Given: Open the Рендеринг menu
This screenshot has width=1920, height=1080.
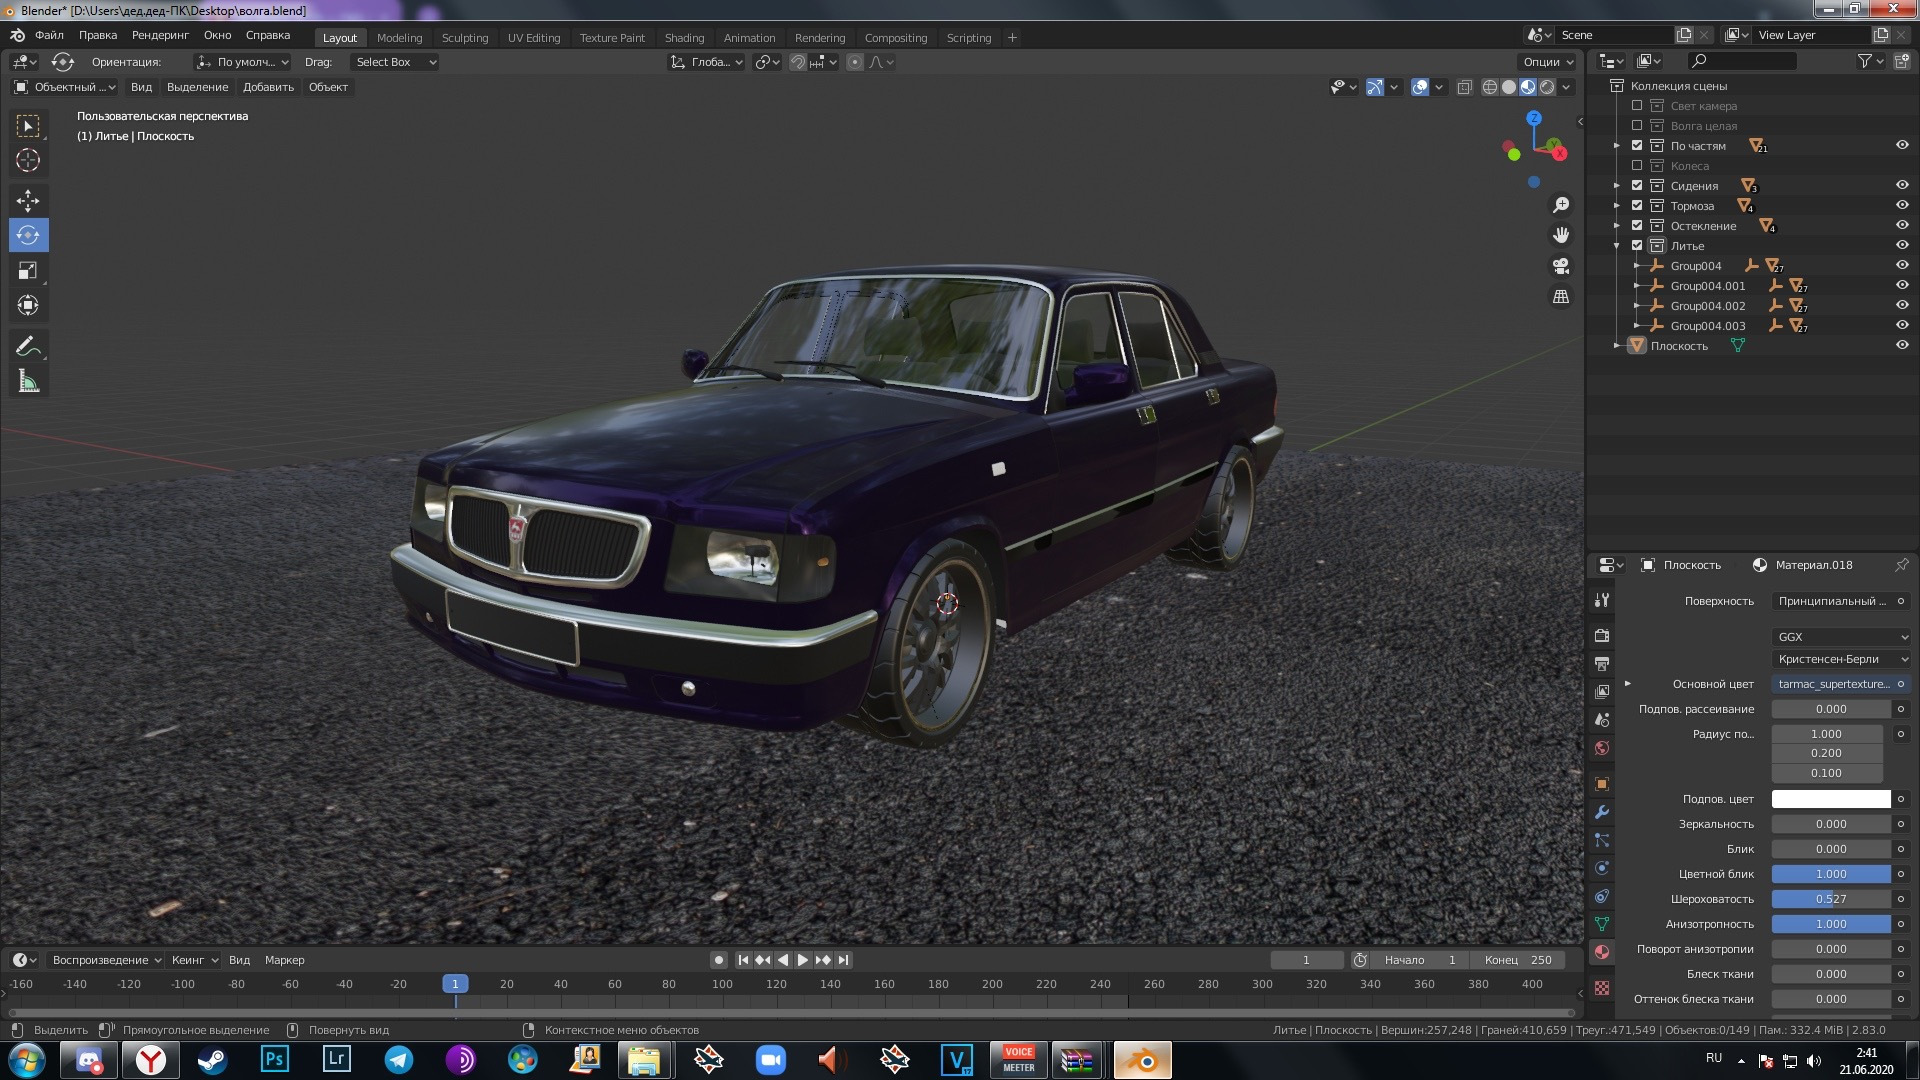Looking at the screenshot, I should tap(160, 35).
